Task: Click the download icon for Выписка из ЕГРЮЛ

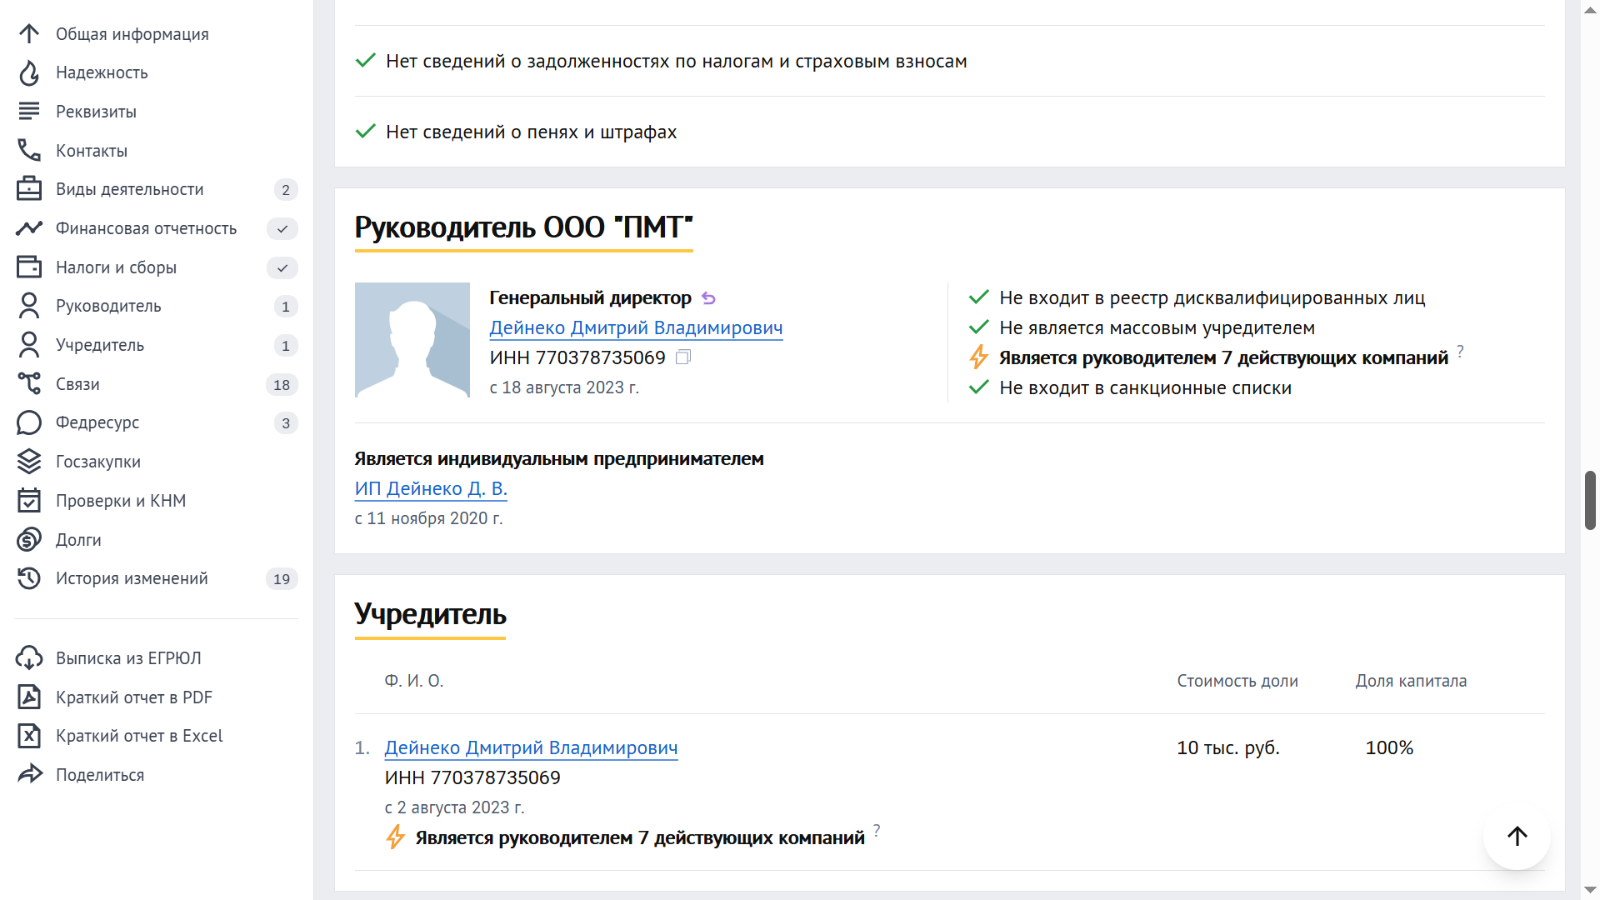Action: (29, 658)
